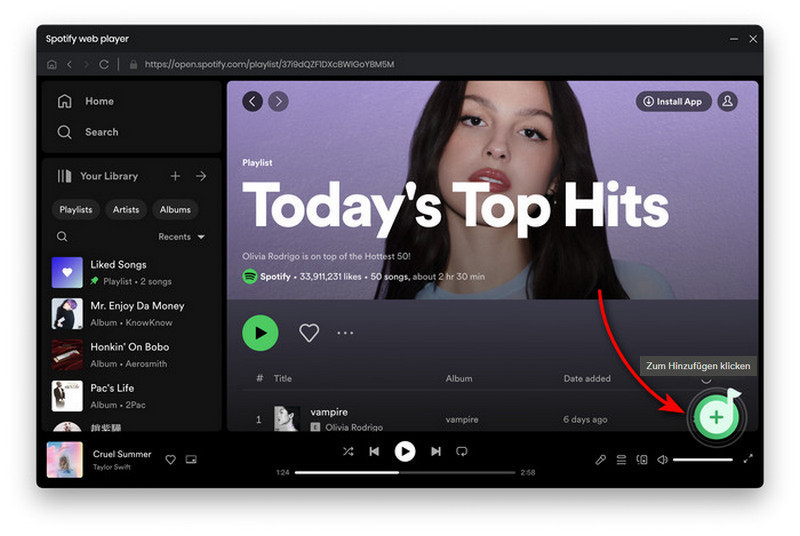Open Pac's Life album
800x536 pixels.
pos(133,396)
